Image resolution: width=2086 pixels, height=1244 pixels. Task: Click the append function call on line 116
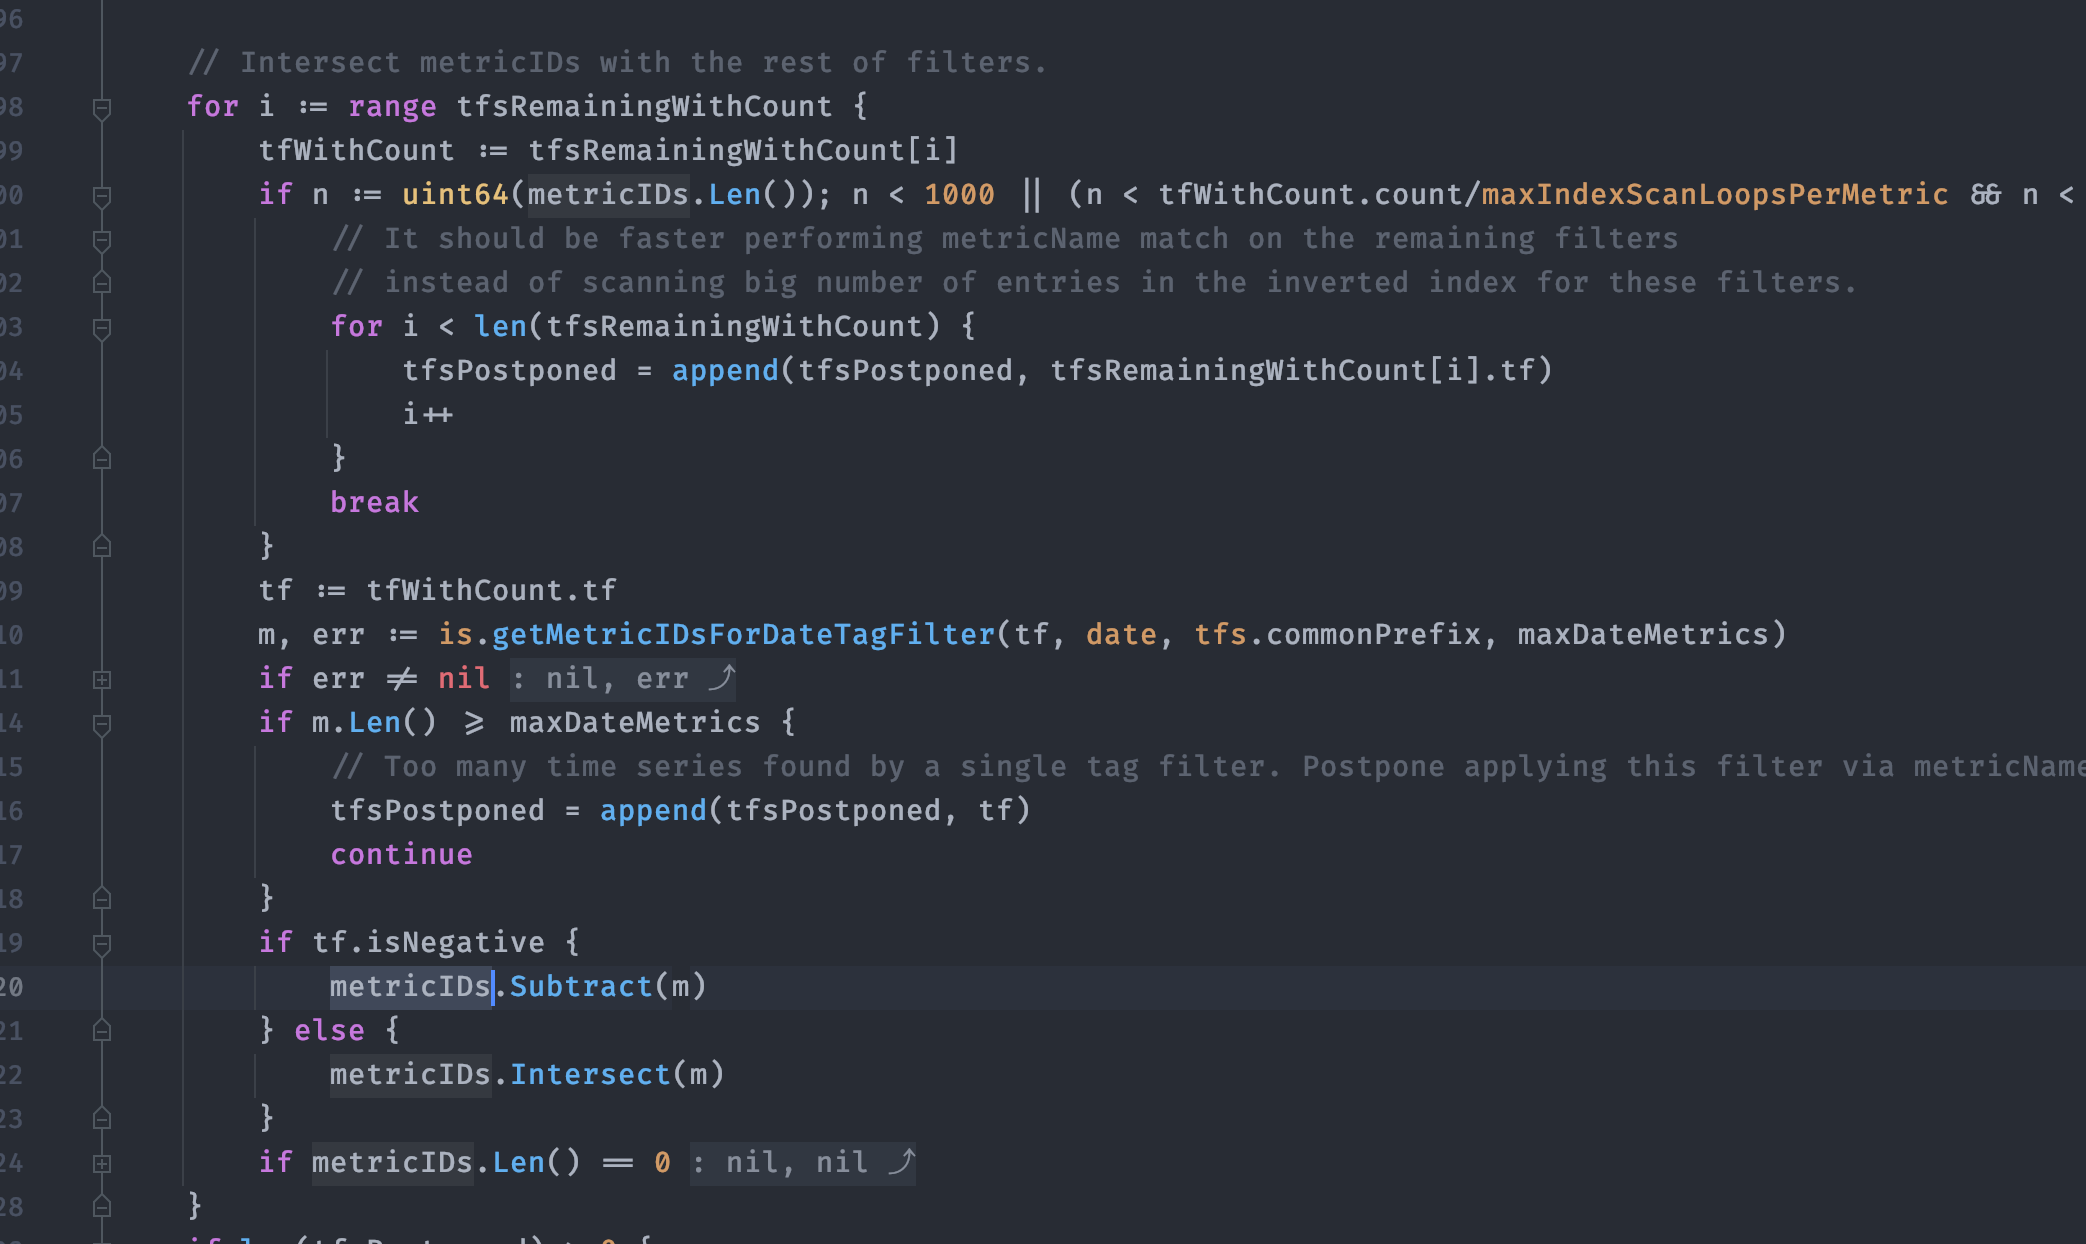pos(655,810)
